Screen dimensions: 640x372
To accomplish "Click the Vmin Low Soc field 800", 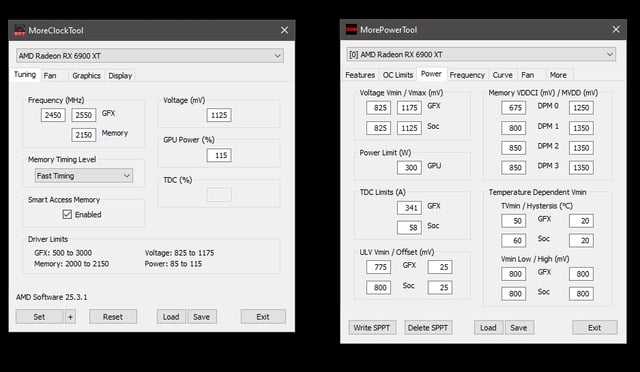I will [x=513, y=294].
